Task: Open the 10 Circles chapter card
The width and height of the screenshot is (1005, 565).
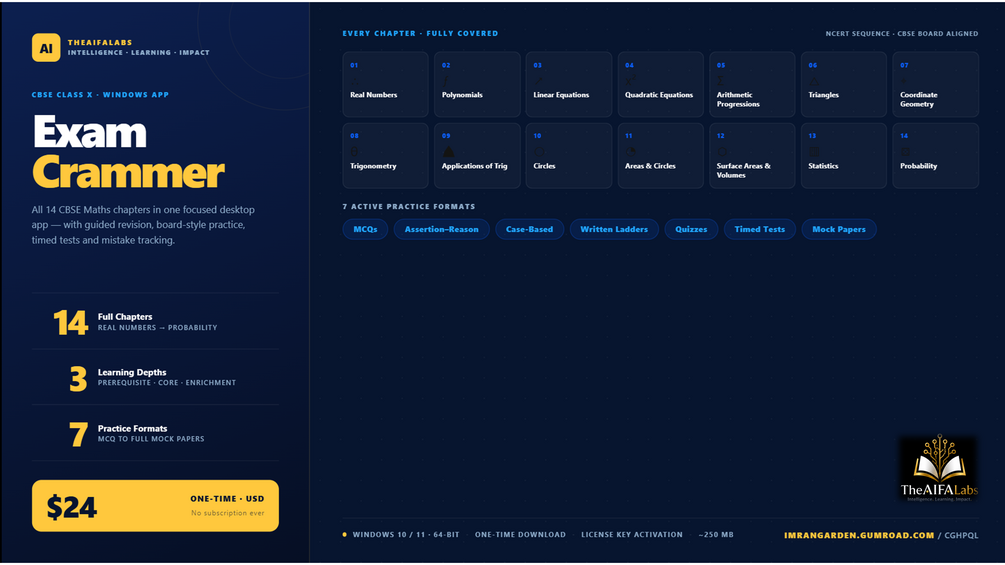Action: (x=569, y=156)
